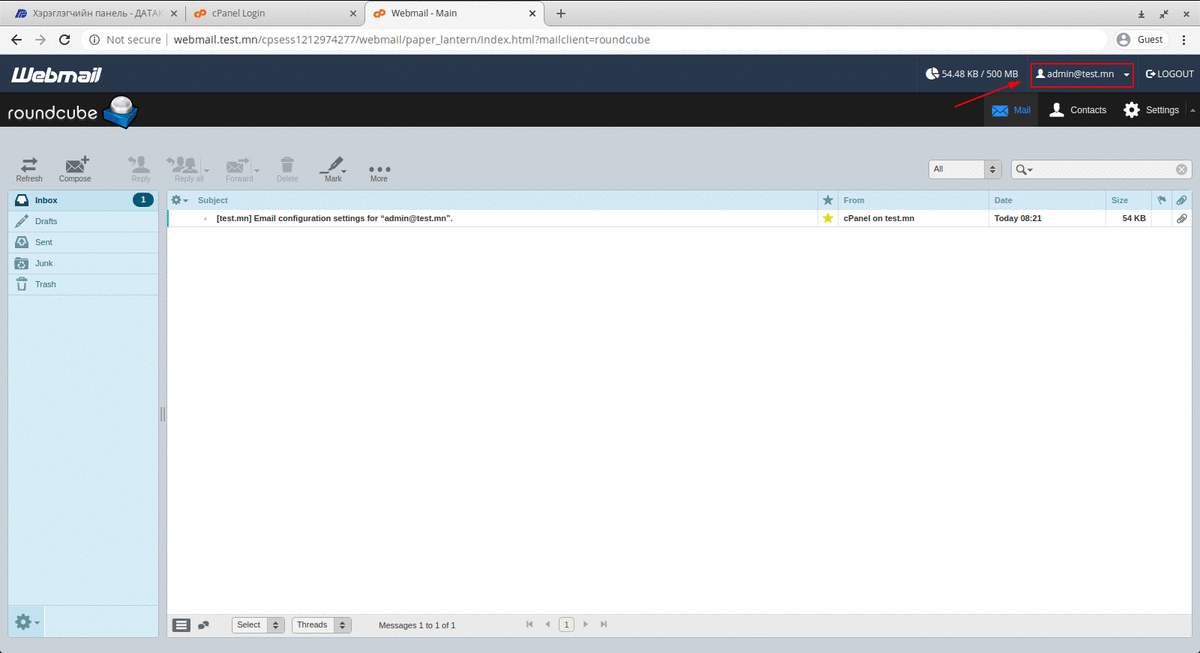Click the Webmail logo

coord(56,75)
